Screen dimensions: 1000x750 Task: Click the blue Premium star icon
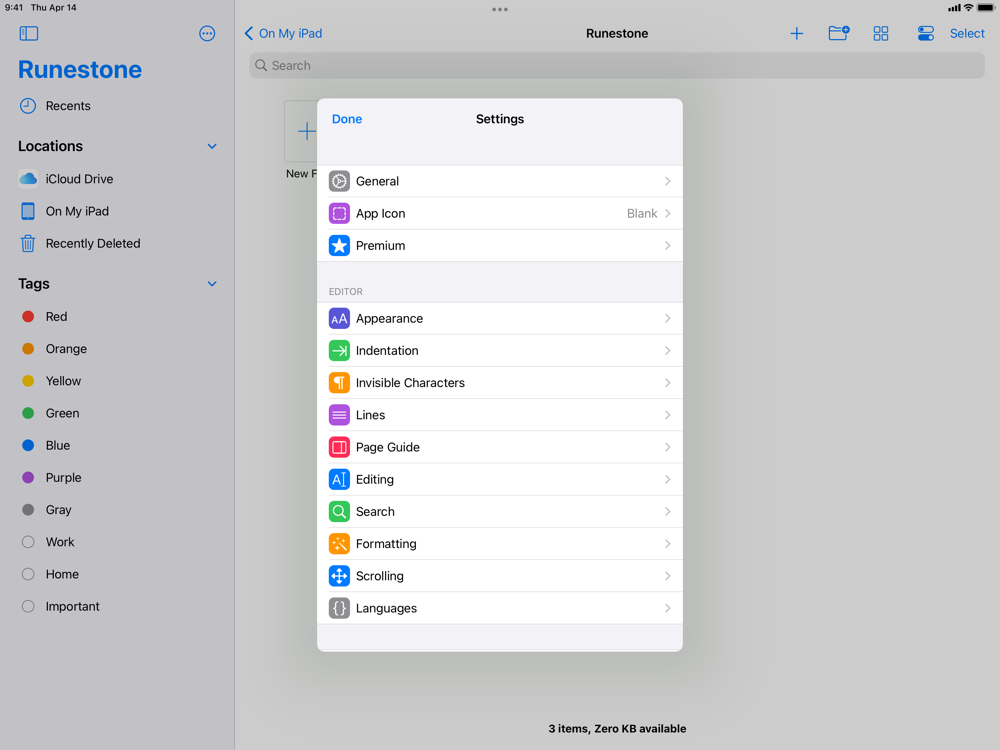click(x=339, y=246)
